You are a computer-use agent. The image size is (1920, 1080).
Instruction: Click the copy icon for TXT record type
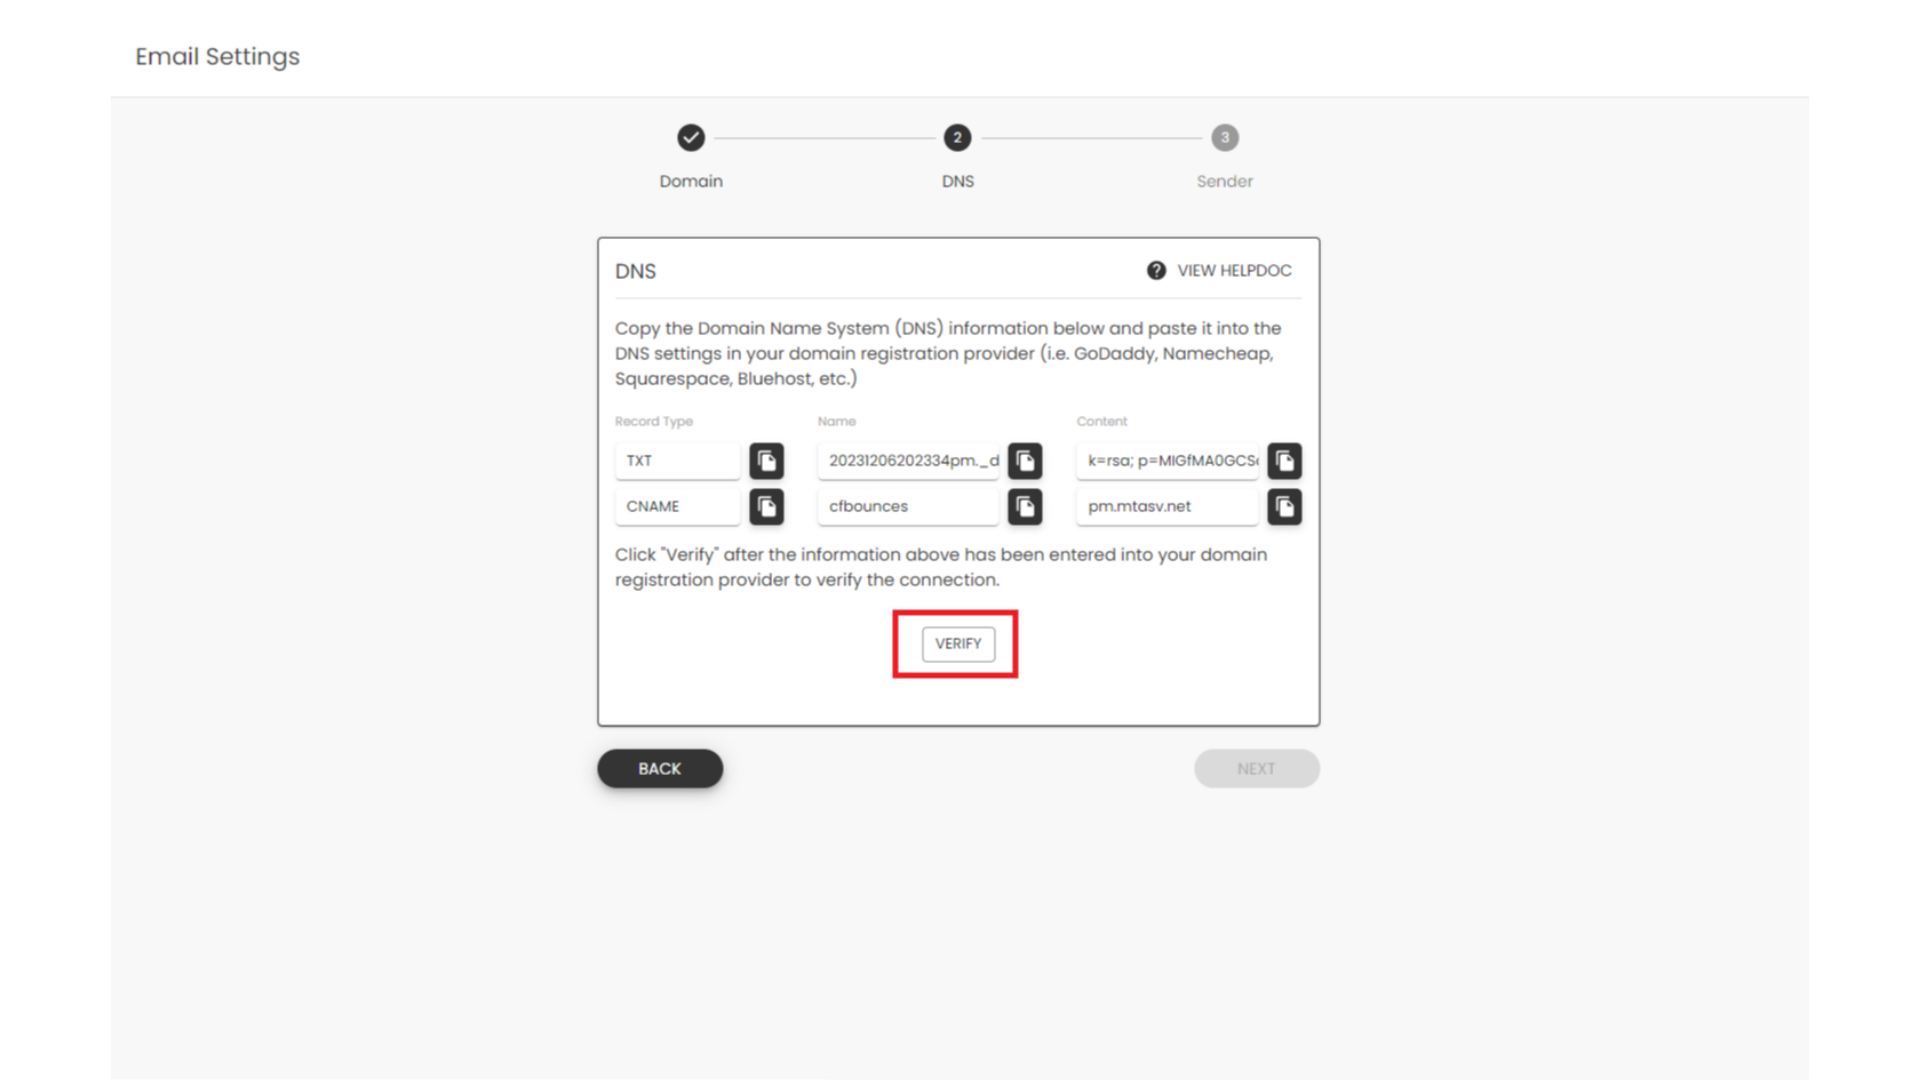coord(765,460)
